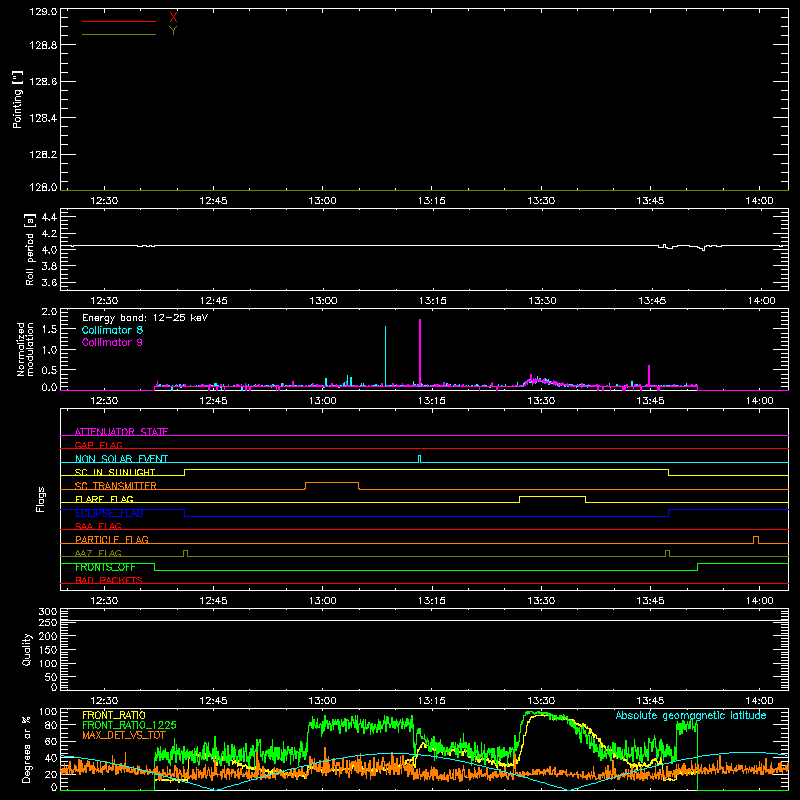Click the A47_FLAG label

(x=98, y=553)
